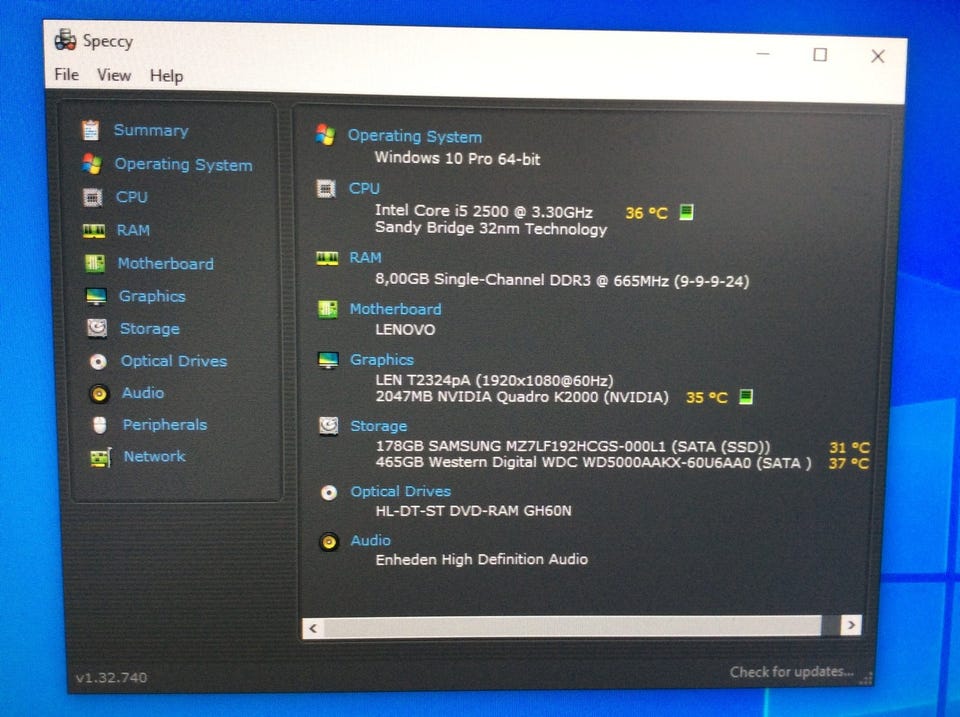
Task: Click version label v1.32.740
Action: click(111, 678)
